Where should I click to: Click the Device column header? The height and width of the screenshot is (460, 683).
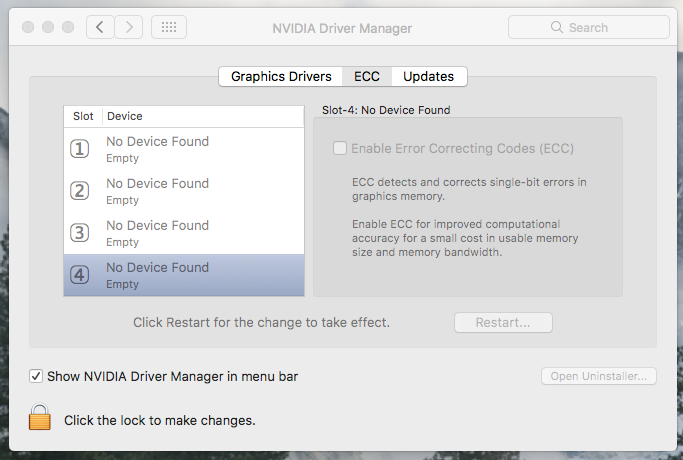pos(200,116)
